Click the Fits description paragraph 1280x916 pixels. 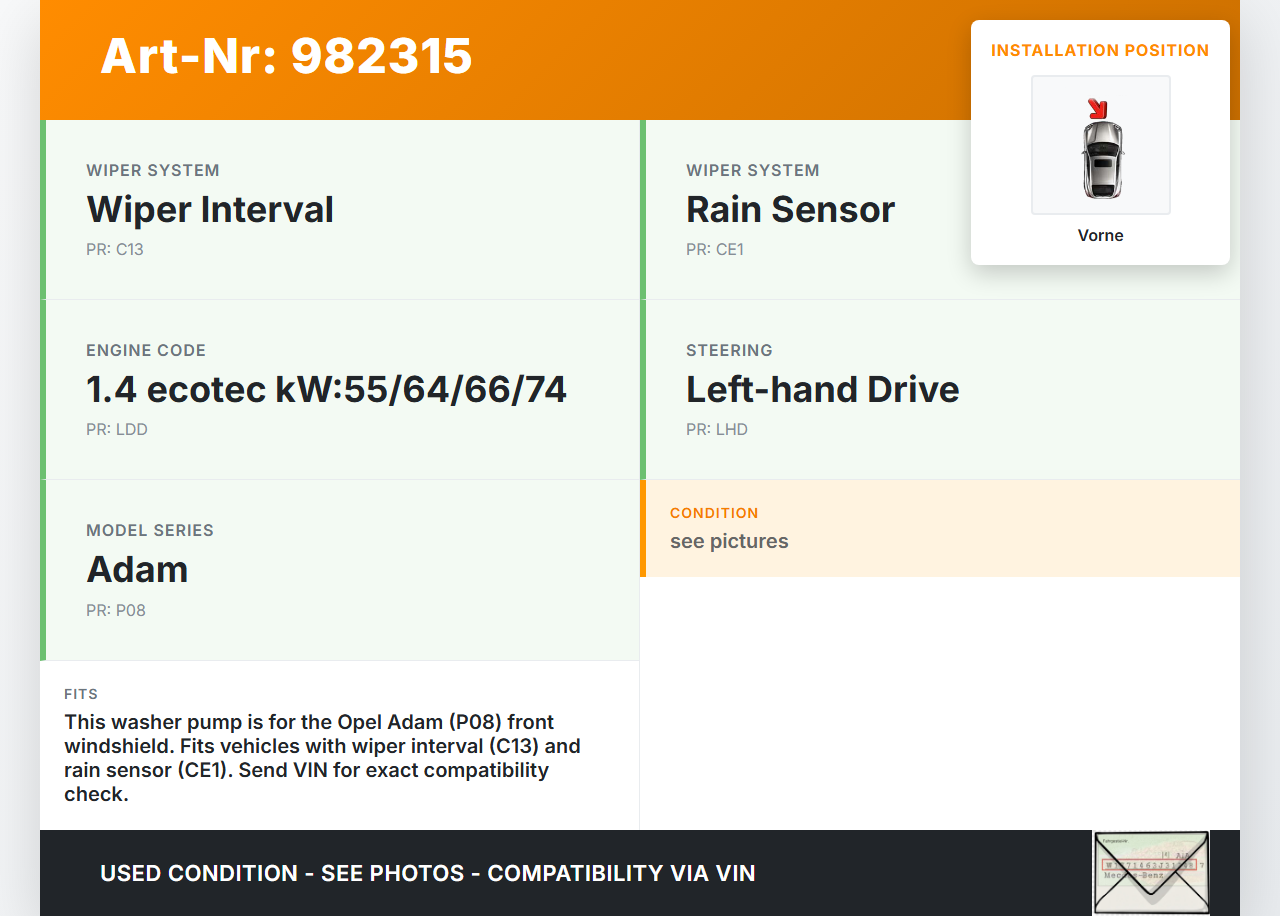click(322, 758)
